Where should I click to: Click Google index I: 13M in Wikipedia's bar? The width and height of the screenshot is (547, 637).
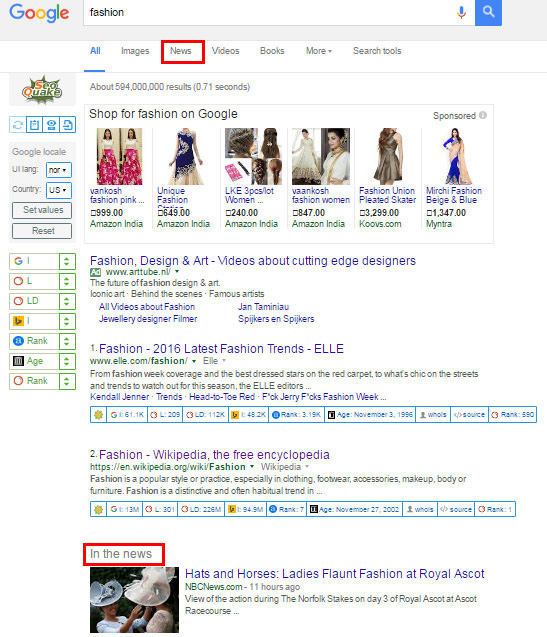125,509
